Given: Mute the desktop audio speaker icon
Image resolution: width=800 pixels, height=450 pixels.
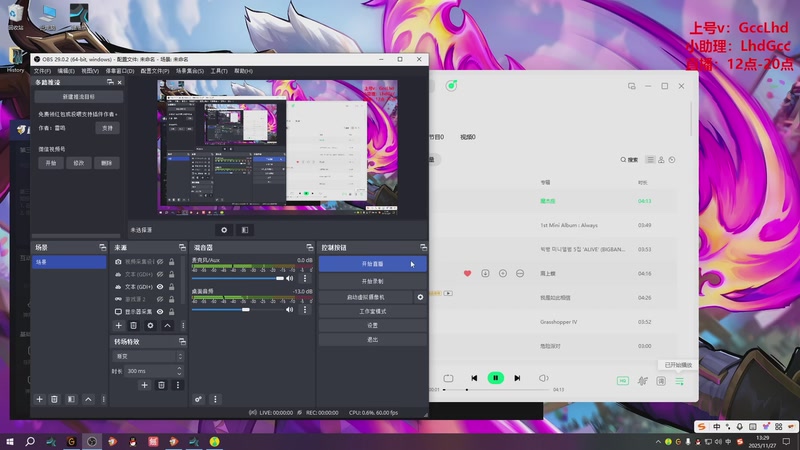Looking at the screenshot, I should pos(290,310).
